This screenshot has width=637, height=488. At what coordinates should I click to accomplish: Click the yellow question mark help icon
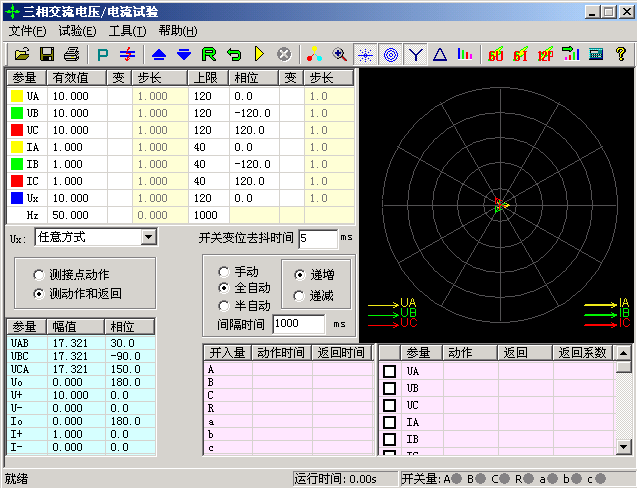tap(620, 54)
